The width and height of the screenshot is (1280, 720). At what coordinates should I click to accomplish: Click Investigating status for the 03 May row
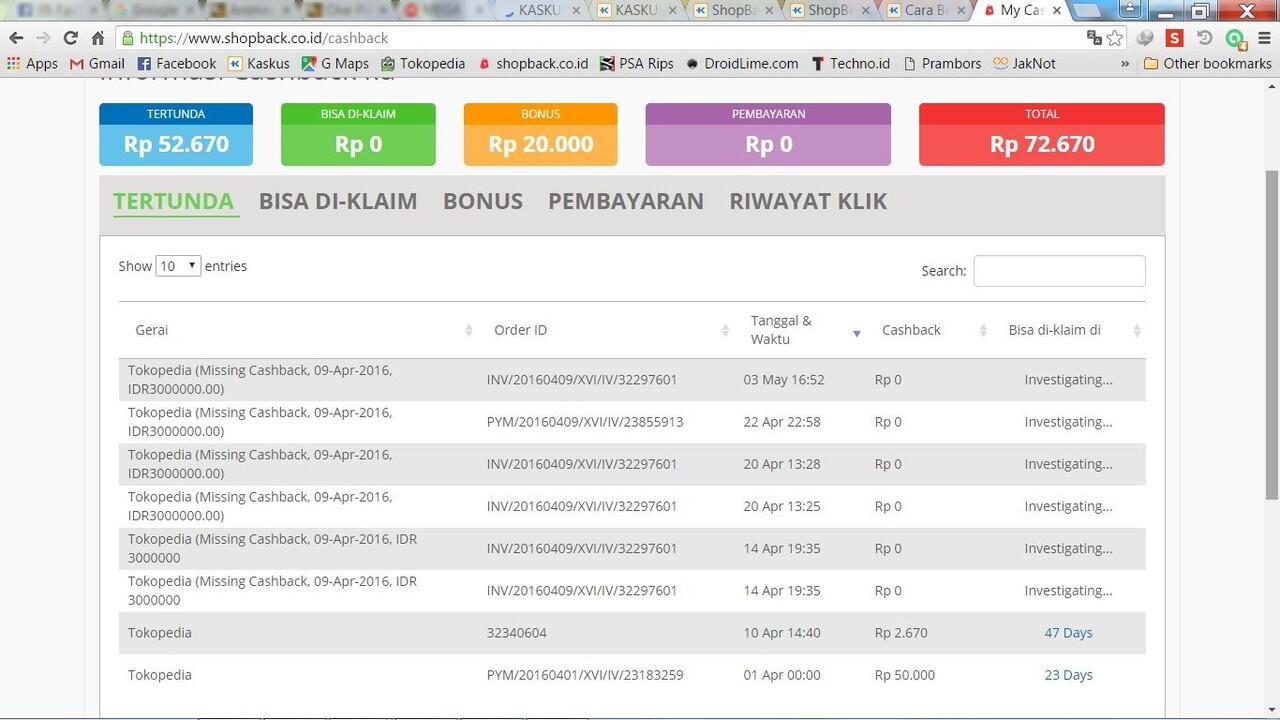click(x=1068, y=380)
